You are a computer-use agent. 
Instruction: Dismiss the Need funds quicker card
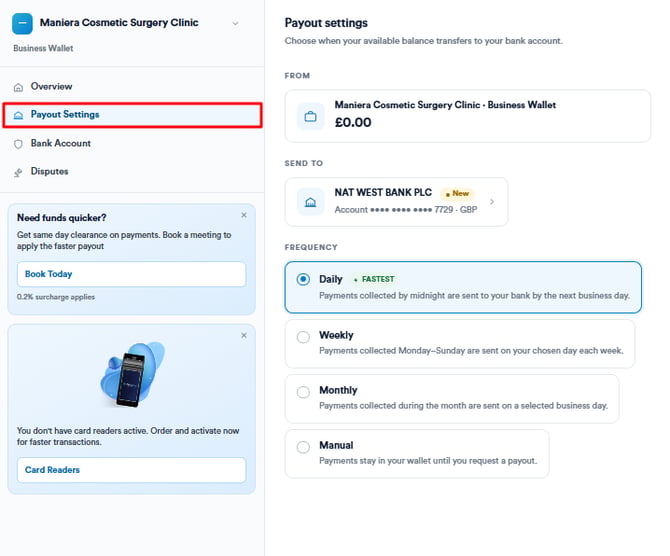[244, 215]
